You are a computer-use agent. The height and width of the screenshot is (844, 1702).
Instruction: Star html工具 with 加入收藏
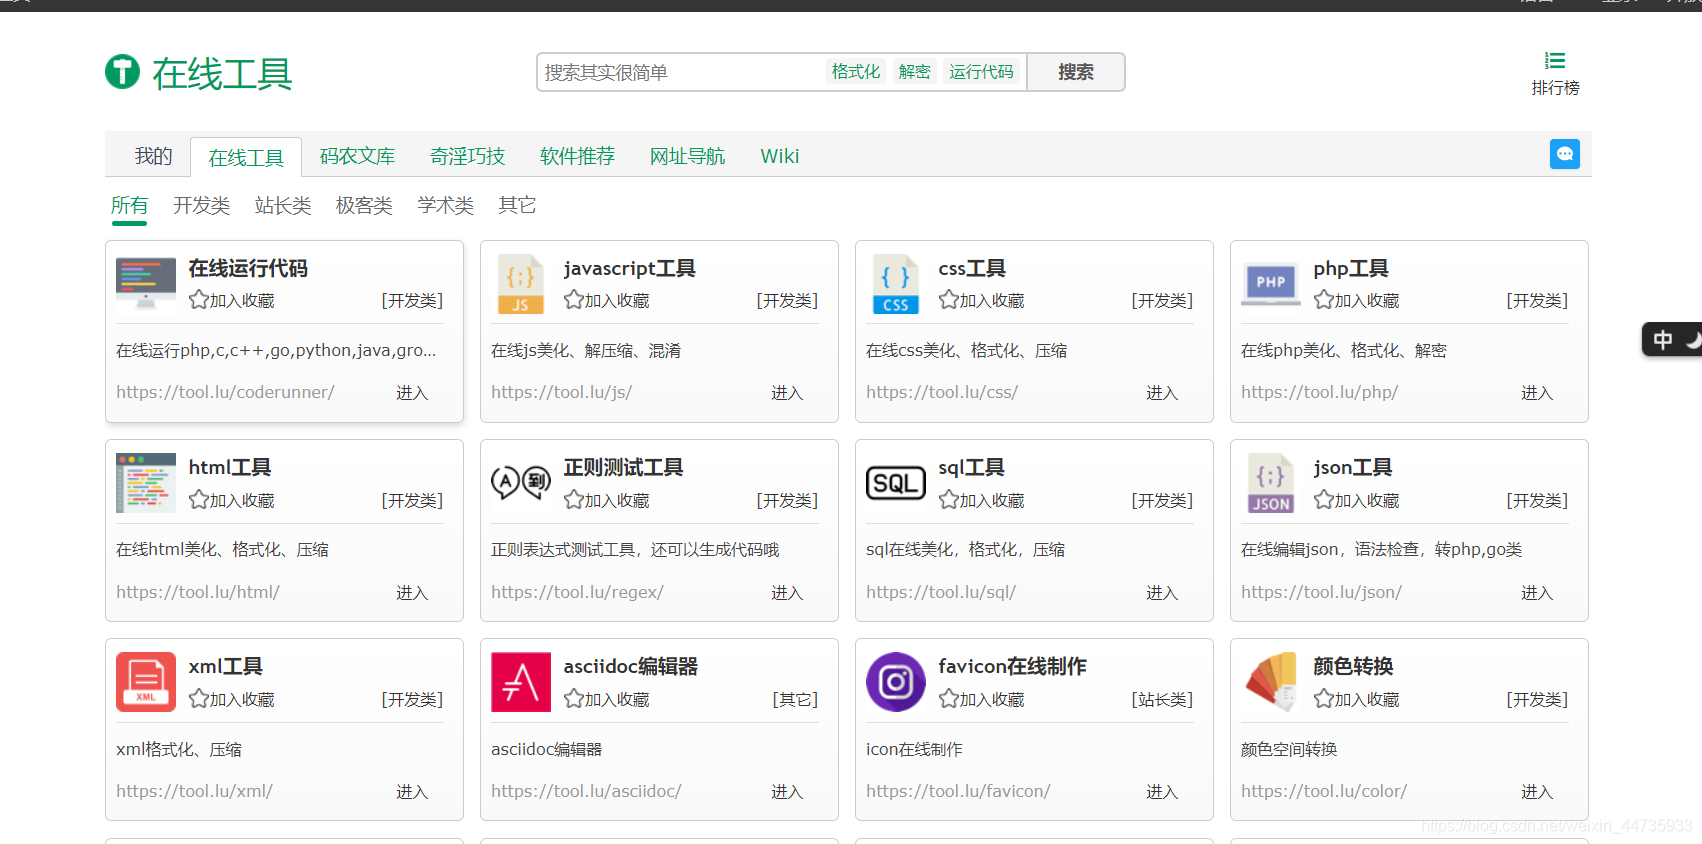pos(232,500)
